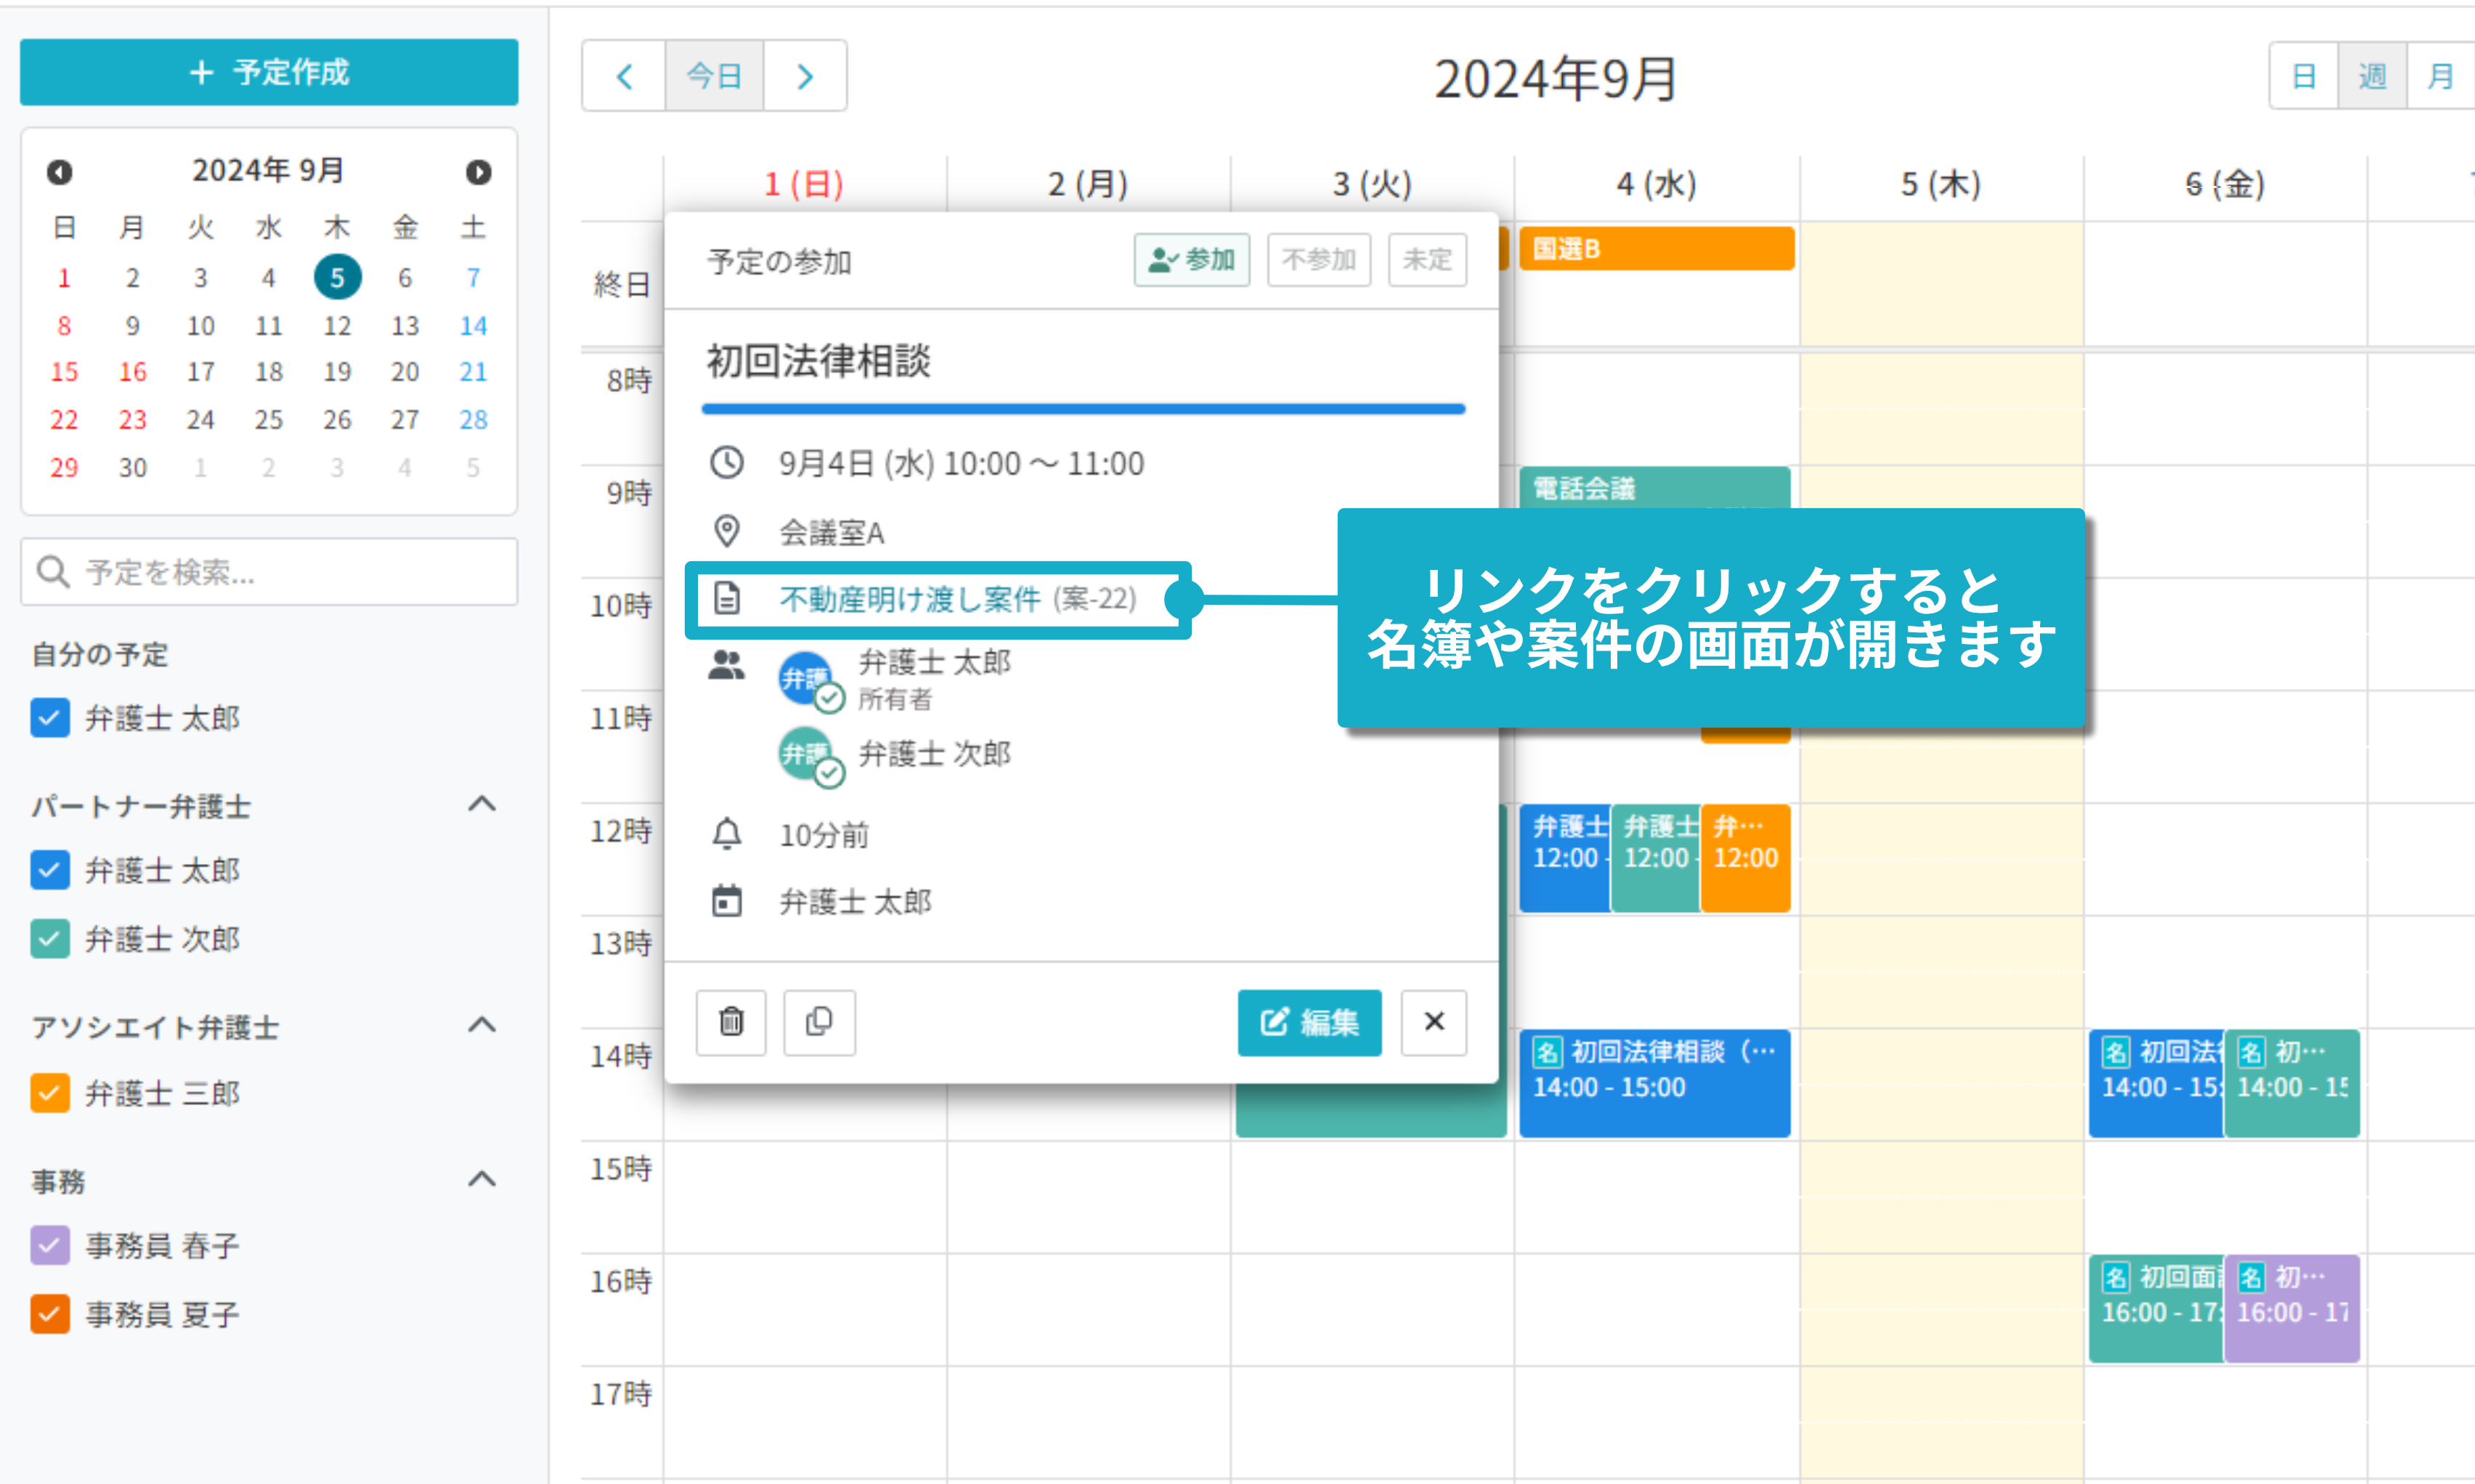Image resolution: width=2475 pixels, height=1484 pixels.
Task: Open the 不動産明け渡し案件 case link
Action: pyautogui.click(x=909, y=599)
